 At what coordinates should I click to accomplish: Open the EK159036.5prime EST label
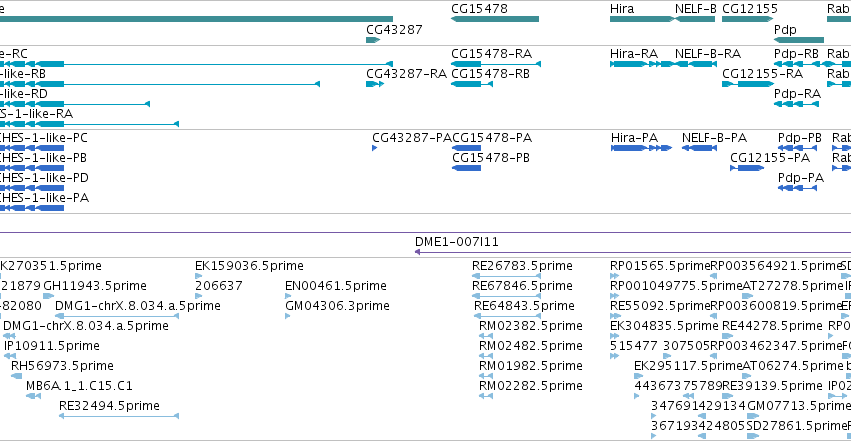point(249,266)
